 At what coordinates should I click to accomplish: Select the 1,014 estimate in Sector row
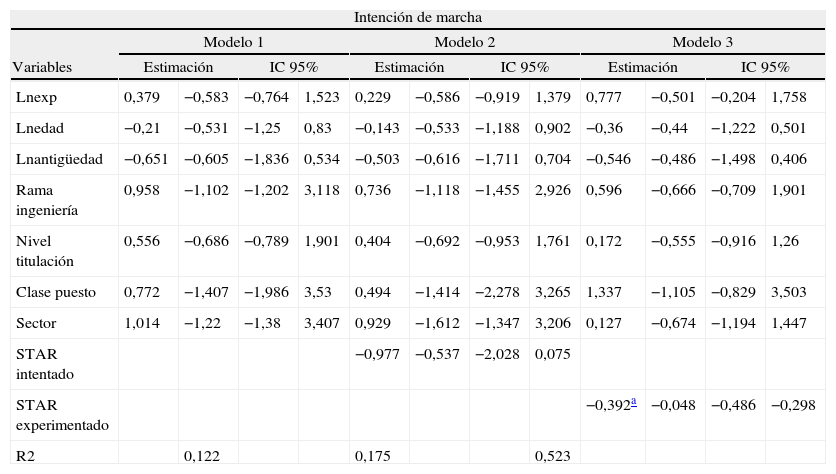(142, 323)
